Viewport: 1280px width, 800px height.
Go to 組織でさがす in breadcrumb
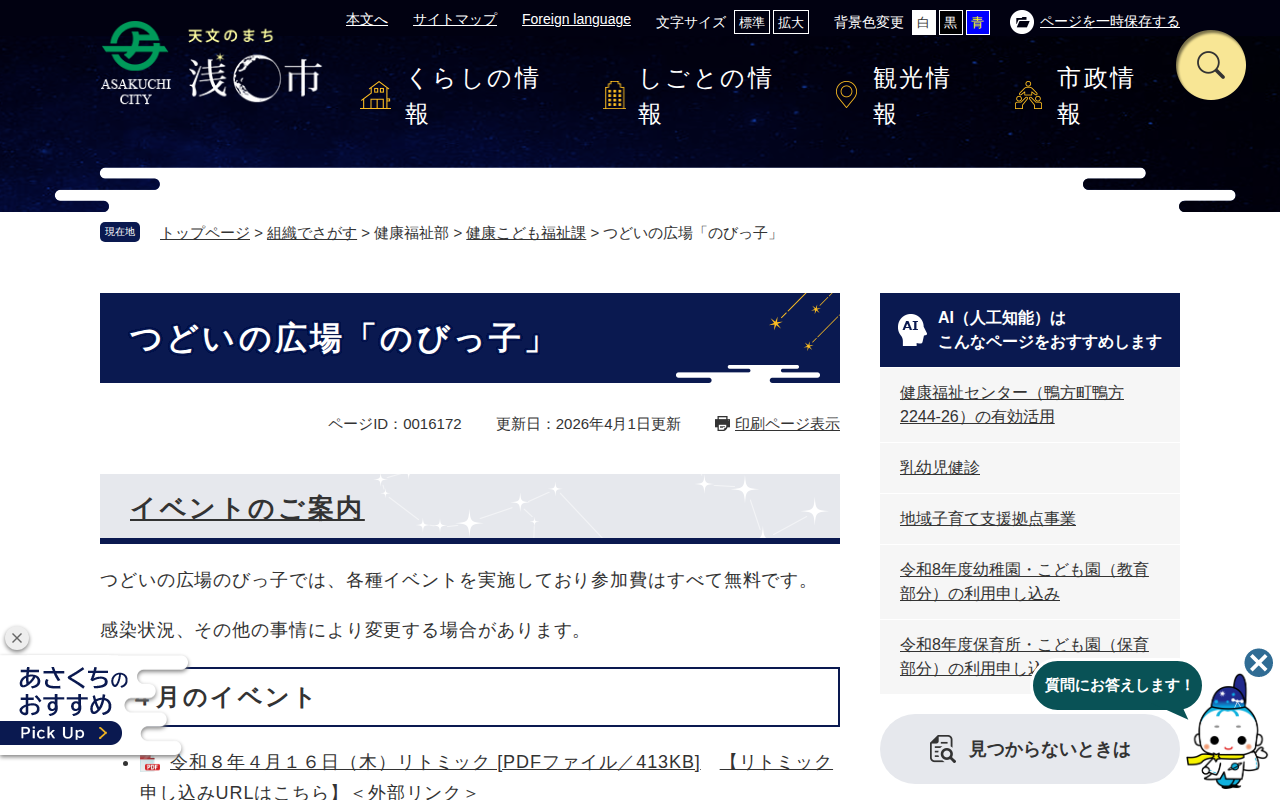pos(312,233)
